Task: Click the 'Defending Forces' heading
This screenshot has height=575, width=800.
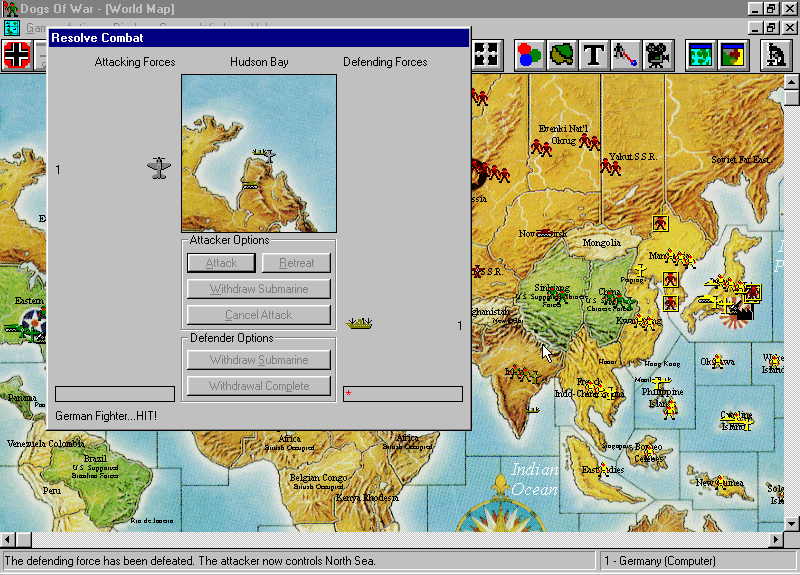Action: click(x=385, y=62)
